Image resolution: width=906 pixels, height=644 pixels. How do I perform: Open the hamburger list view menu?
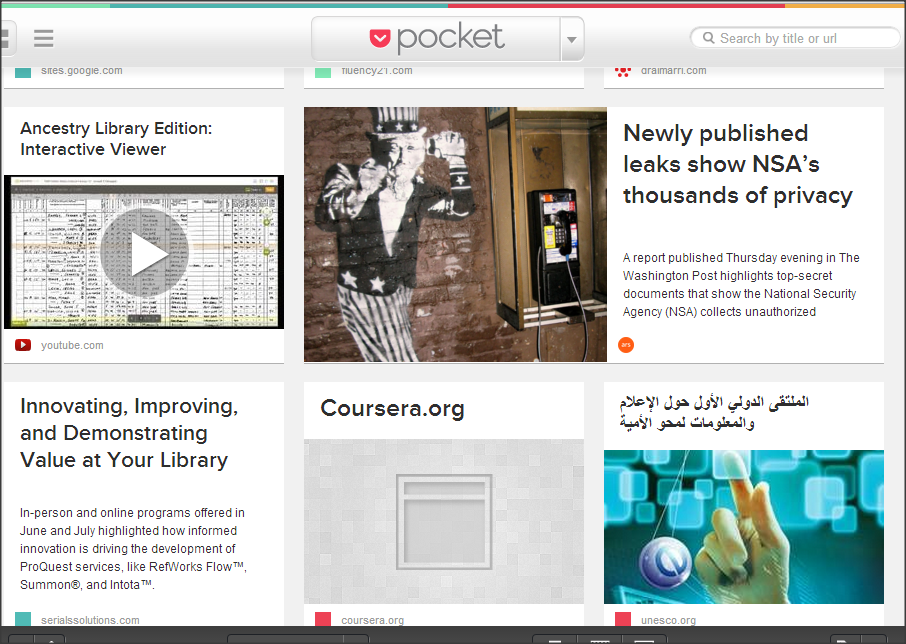[x=43, y=38]
